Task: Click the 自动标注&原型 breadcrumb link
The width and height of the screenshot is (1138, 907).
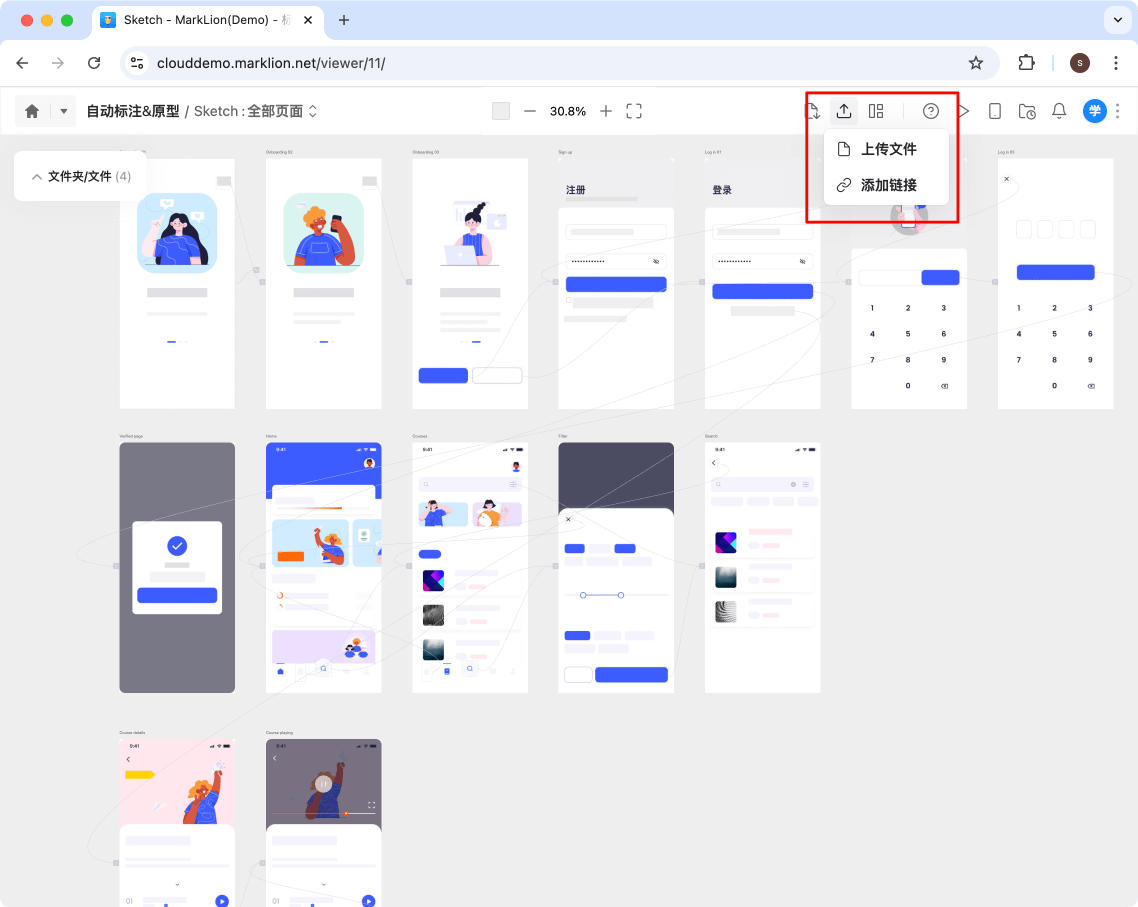Action: [132, 111]
